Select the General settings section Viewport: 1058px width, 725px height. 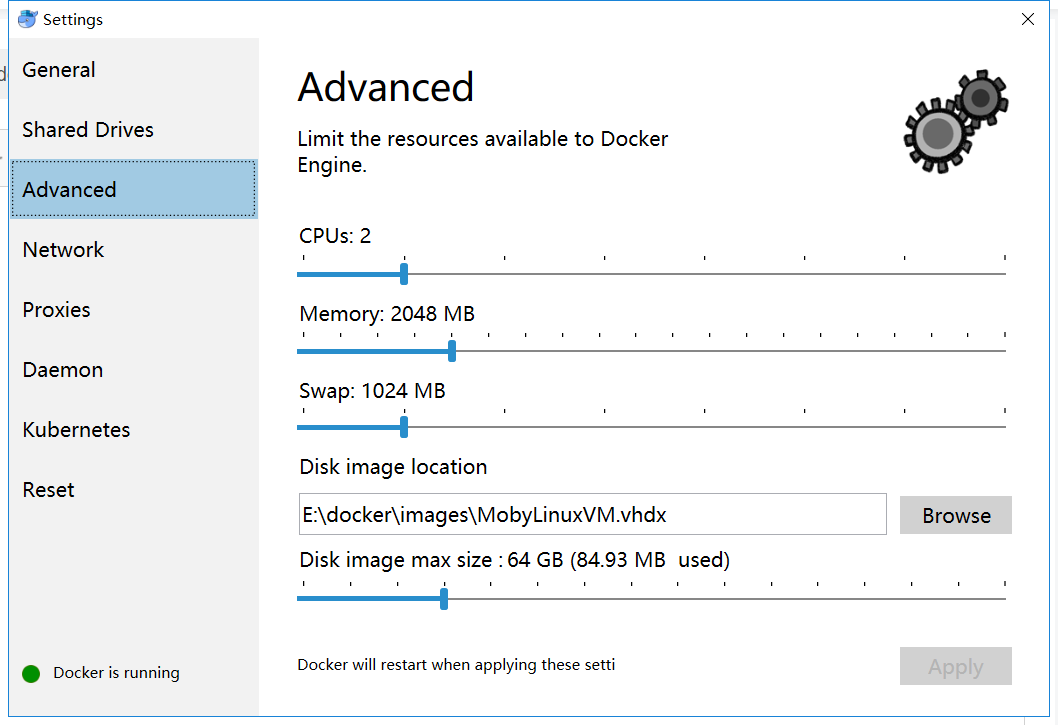(x=58, y=70)
